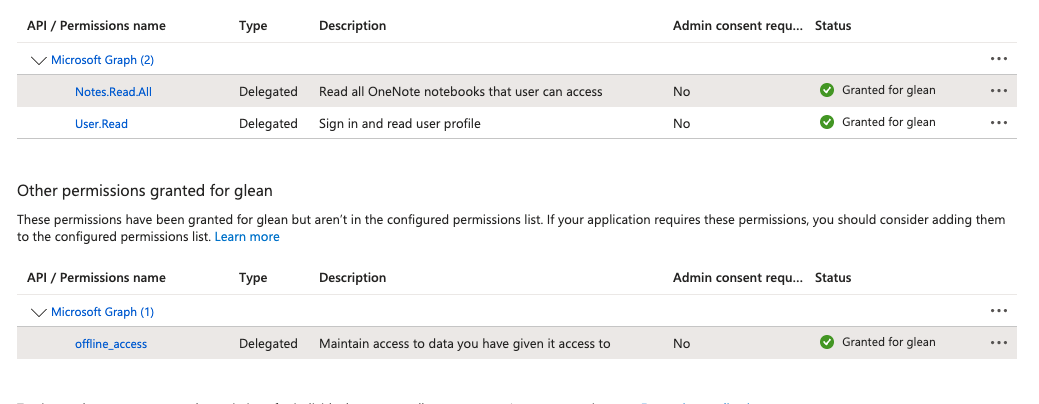This screenshot has height=404, width=1039.
Task: Click green granted checkmark for User.Read
Action: (x=827, y=122)
